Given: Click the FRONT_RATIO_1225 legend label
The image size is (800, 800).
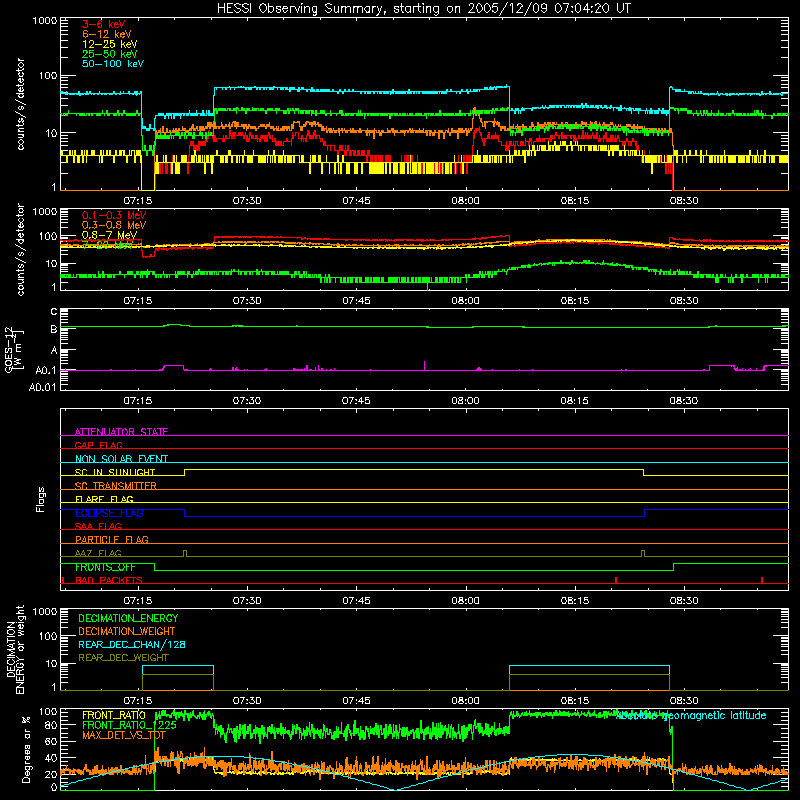Looking at the screenshot, I should 129,725.
